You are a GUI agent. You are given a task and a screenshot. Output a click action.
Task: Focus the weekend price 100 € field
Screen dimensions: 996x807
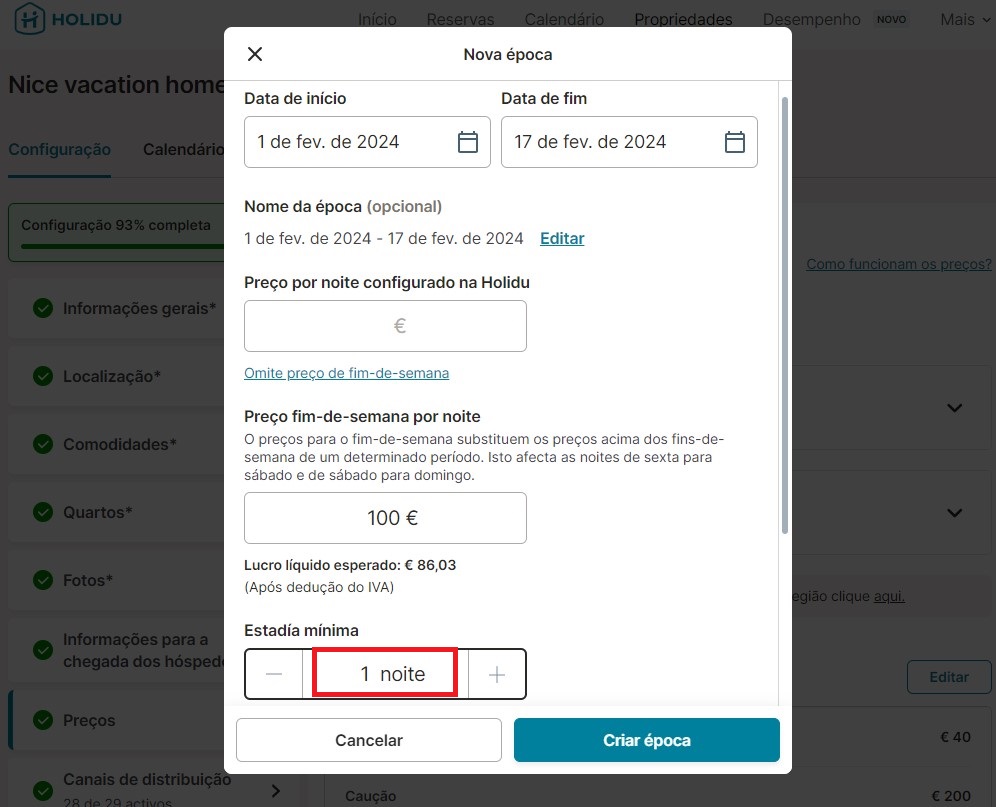[x=385, y=518]
